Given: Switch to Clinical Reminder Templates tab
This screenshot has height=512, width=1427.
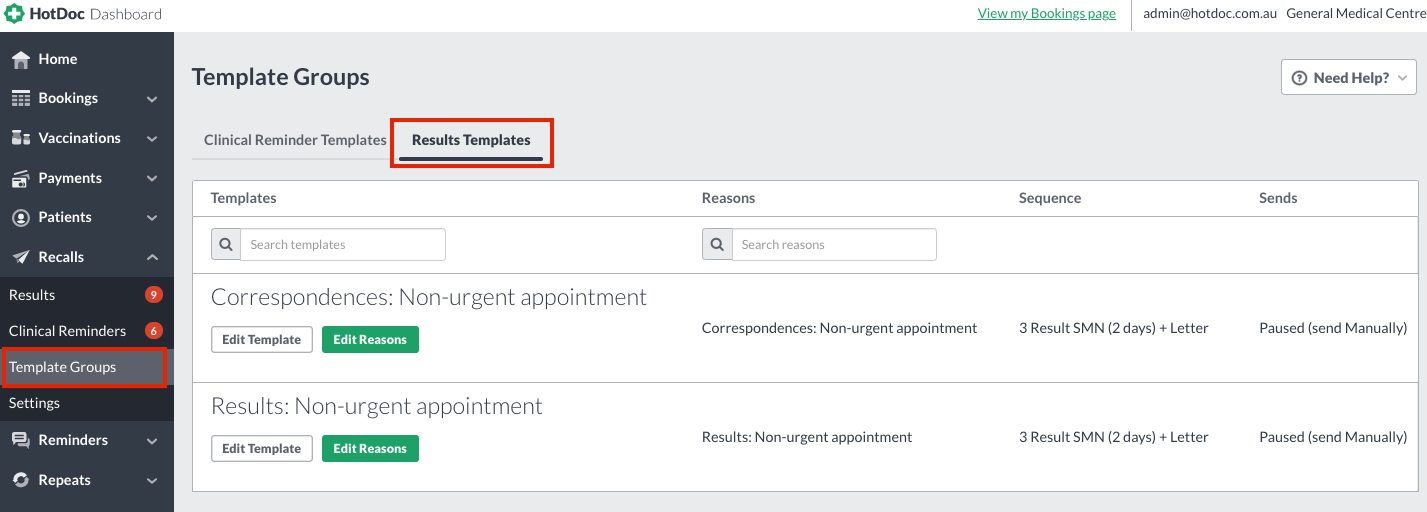Looking at the screenshot, I should pyautogui.click(x=295, y=140).
